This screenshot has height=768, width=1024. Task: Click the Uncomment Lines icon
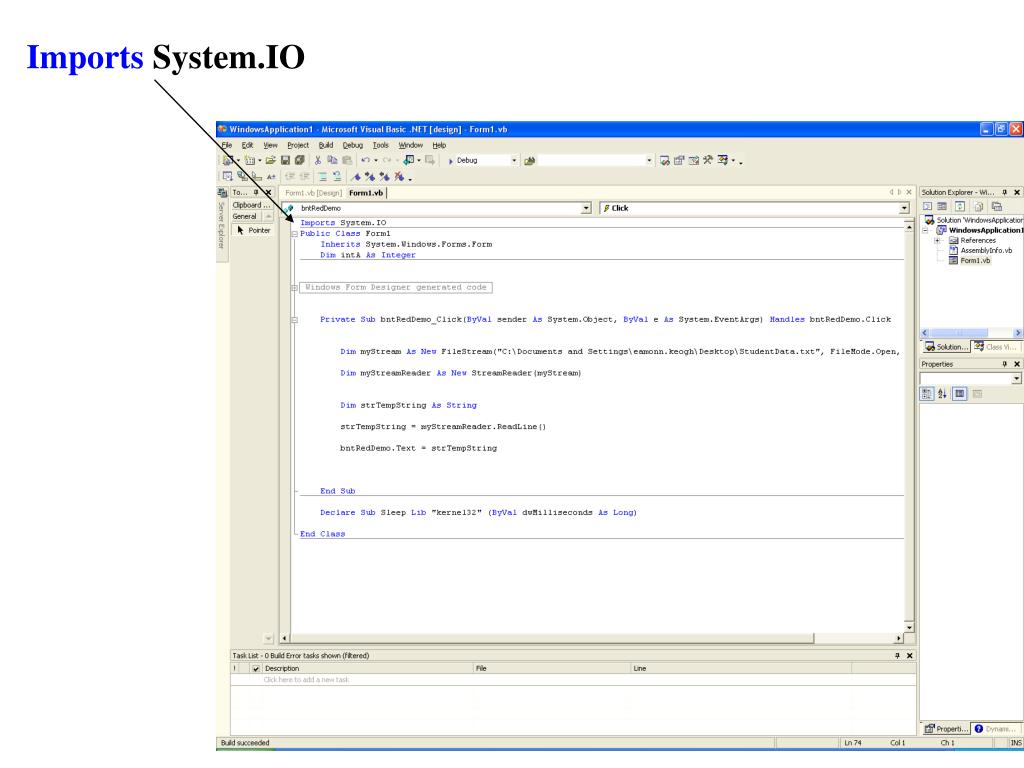(x=337, y=176)
